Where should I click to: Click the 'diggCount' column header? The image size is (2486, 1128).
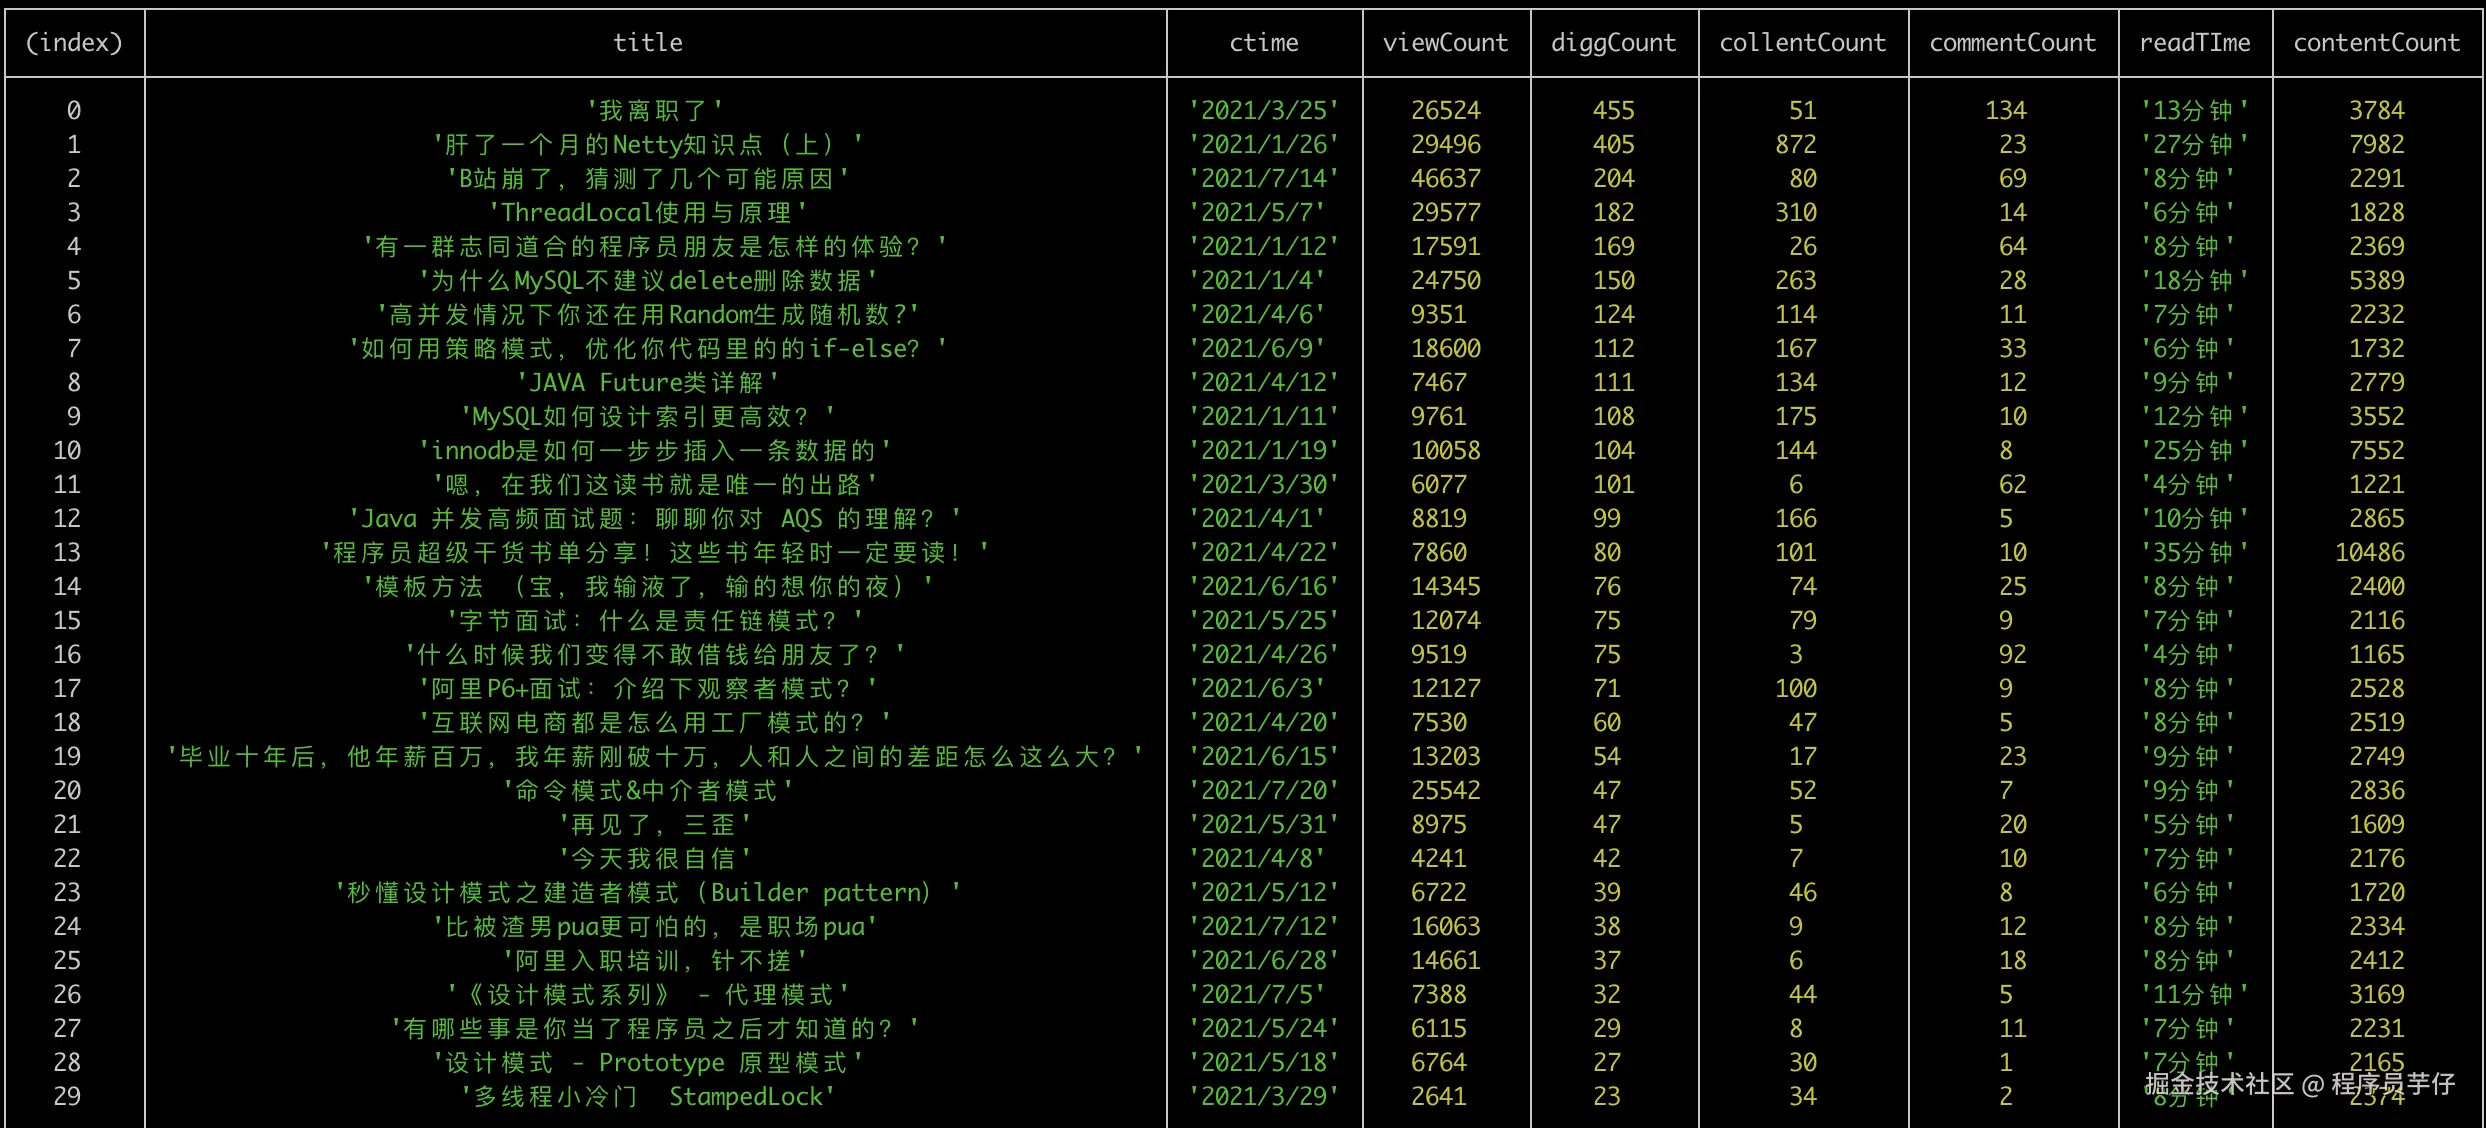pos(1613,43)
